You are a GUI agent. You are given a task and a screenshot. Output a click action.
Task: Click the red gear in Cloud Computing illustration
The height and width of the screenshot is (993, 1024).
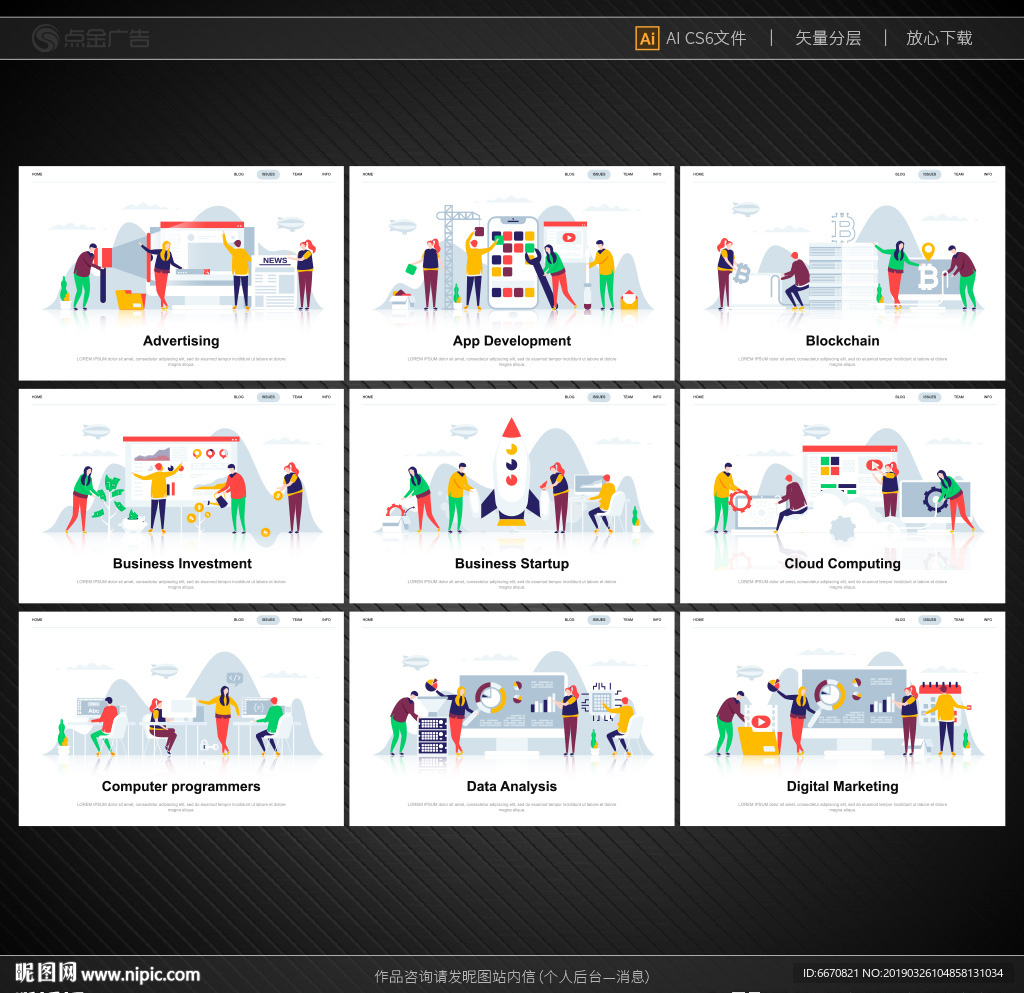(740, 501)
